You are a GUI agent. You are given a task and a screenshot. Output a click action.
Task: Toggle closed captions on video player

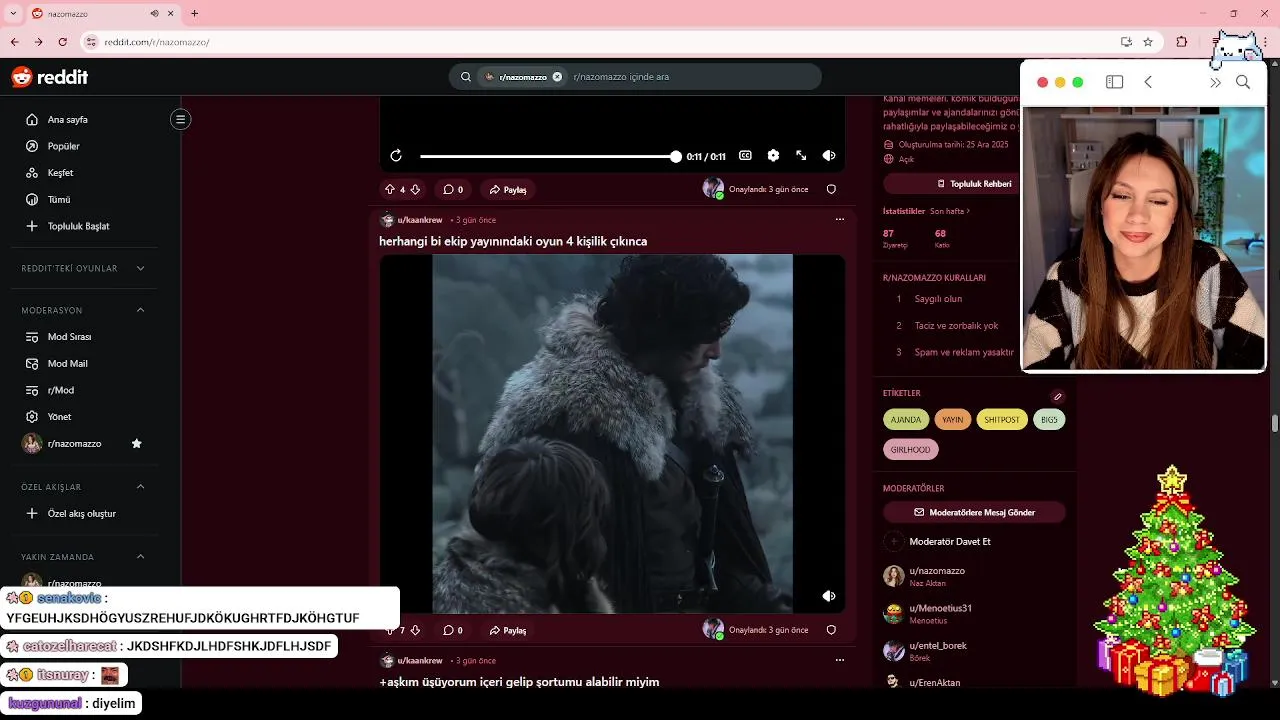click(745, 156)
